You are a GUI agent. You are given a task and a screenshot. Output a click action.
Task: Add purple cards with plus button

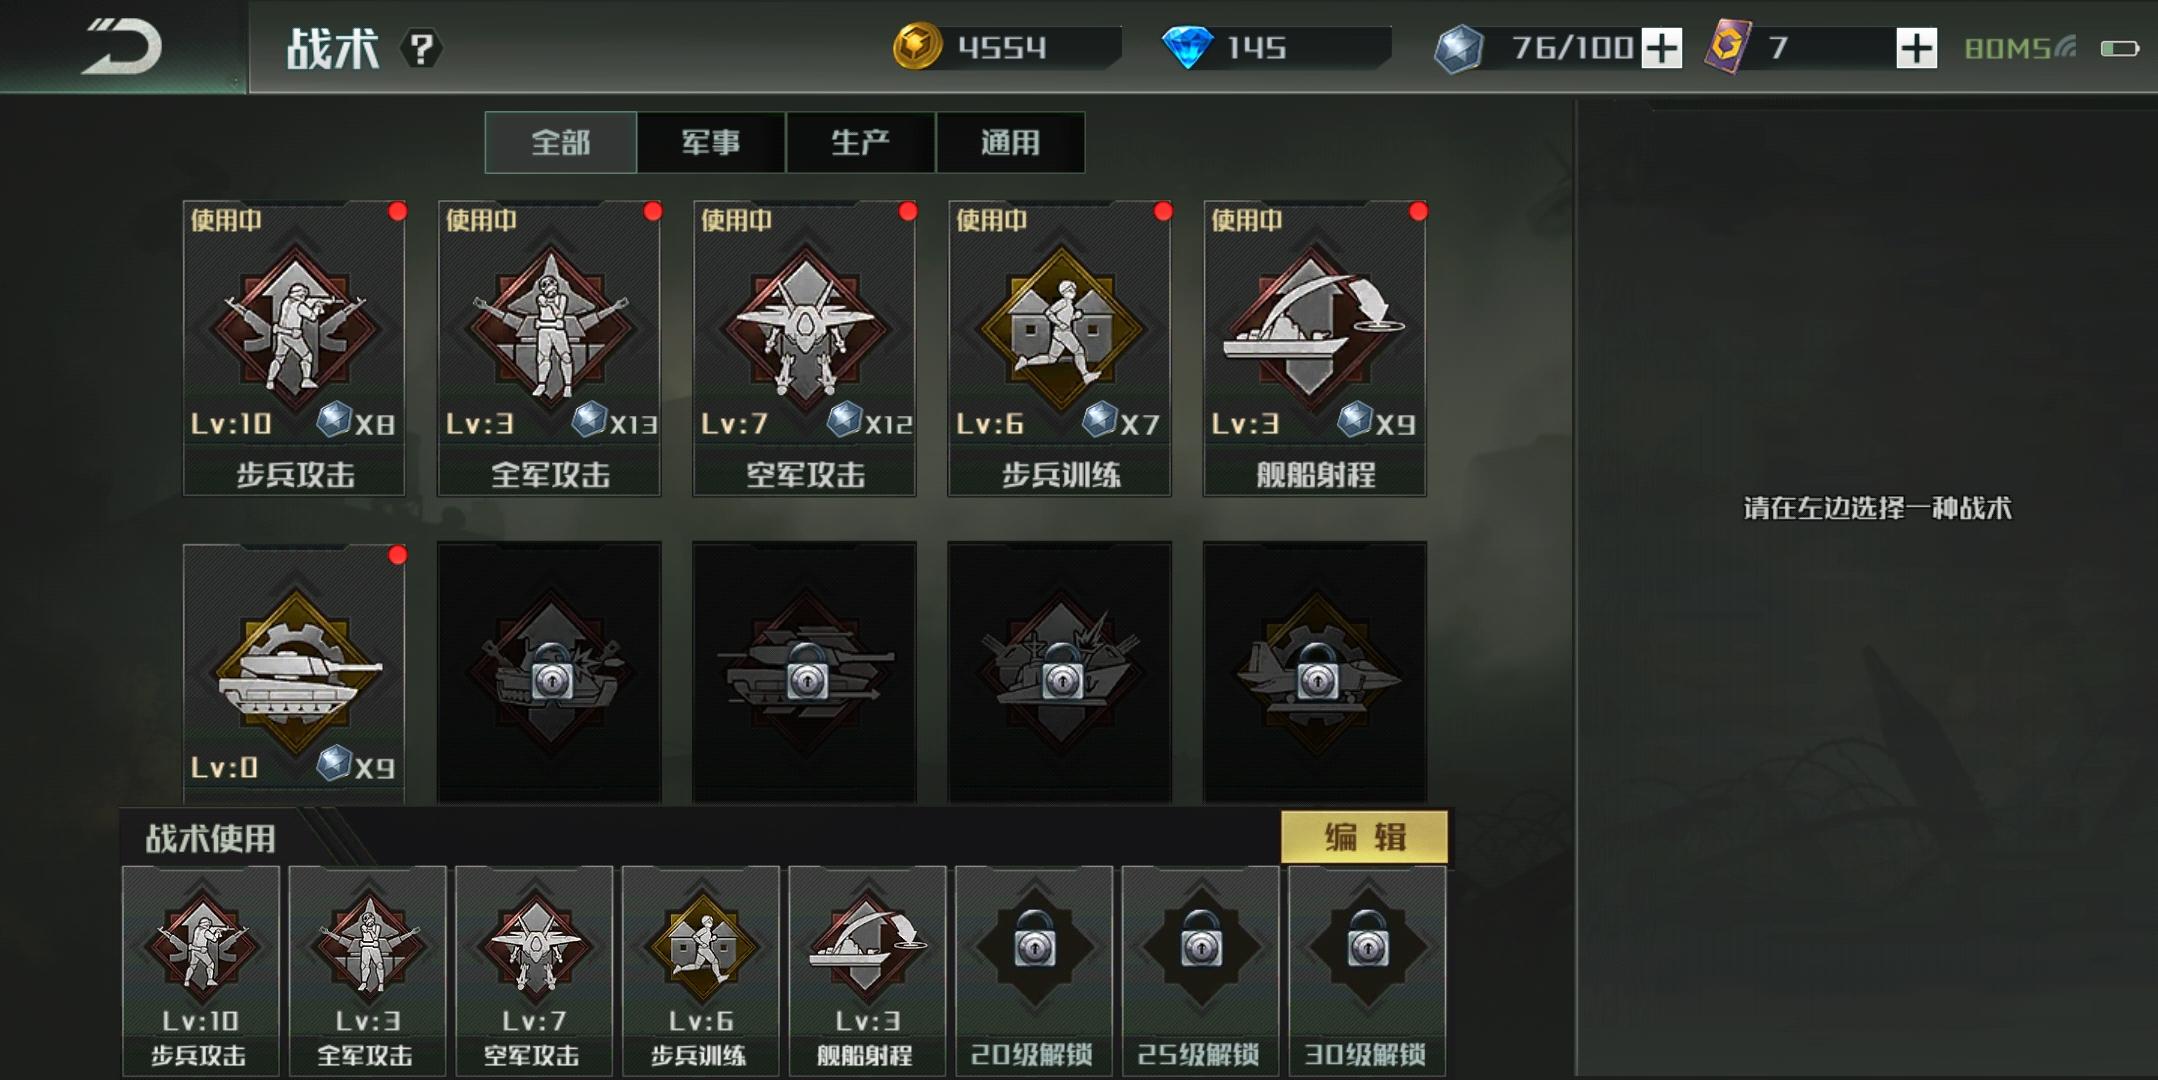1916,48
